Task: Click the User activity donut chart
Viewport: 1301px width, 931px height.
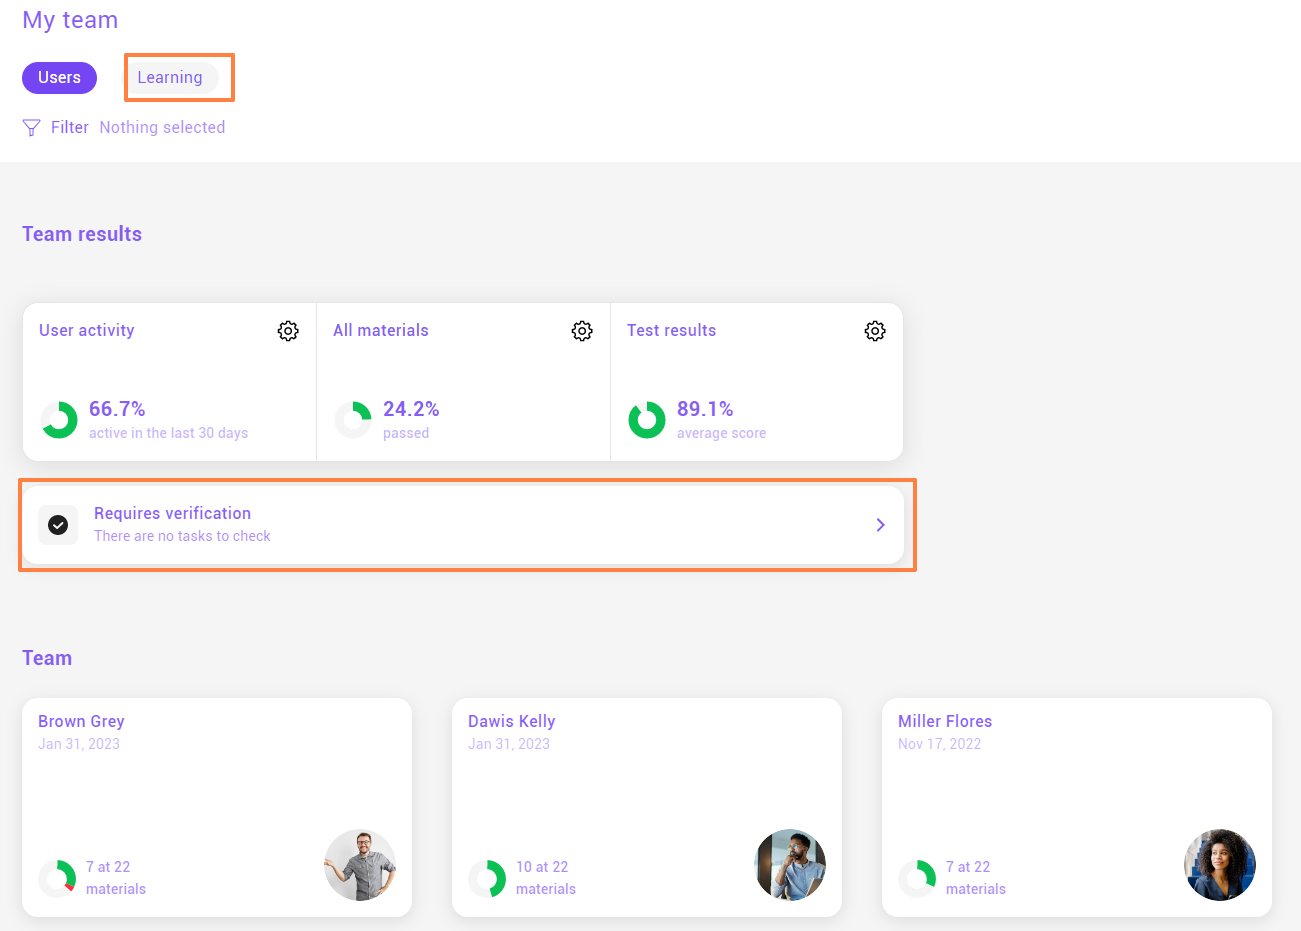Action: point(59,420)
